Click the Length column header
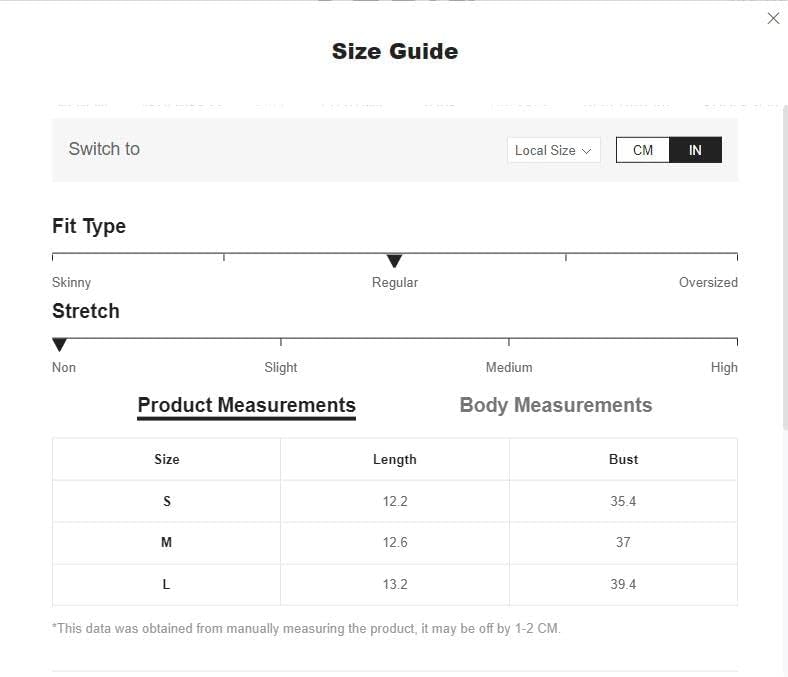Image resolution: width=788 pixels, height=677 pixels. tap(395, 459)
